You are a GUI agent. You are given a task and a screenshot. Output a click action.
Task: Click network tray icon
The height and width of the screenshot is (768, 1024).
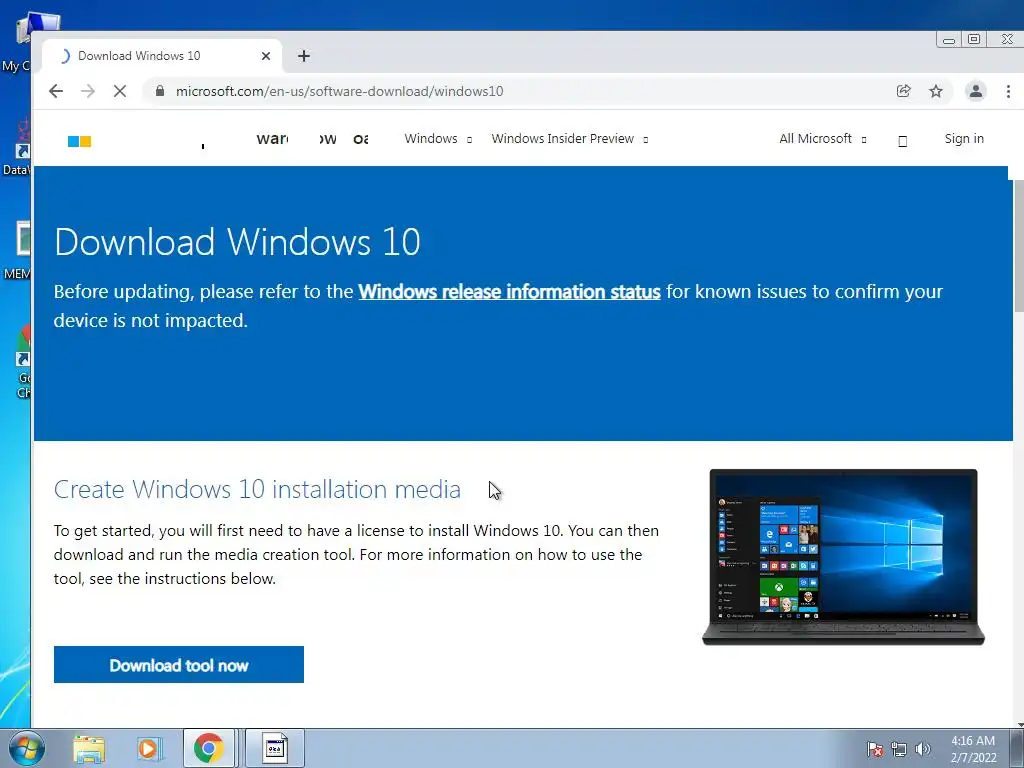tap(899, 749)
